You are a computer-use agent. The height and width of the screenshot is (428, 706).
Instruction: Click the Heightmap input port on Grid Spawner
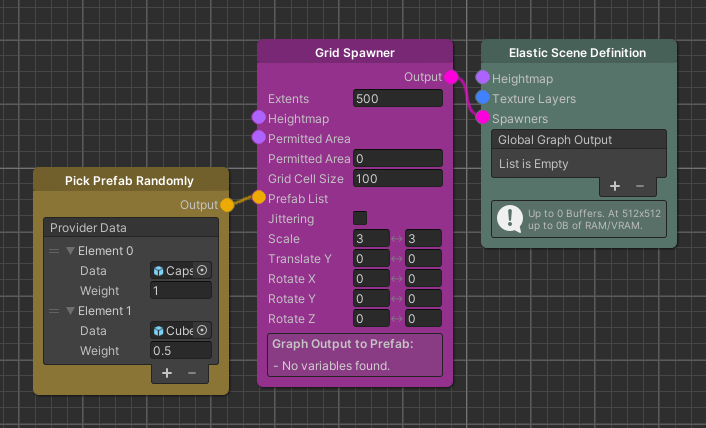(258, 118)
